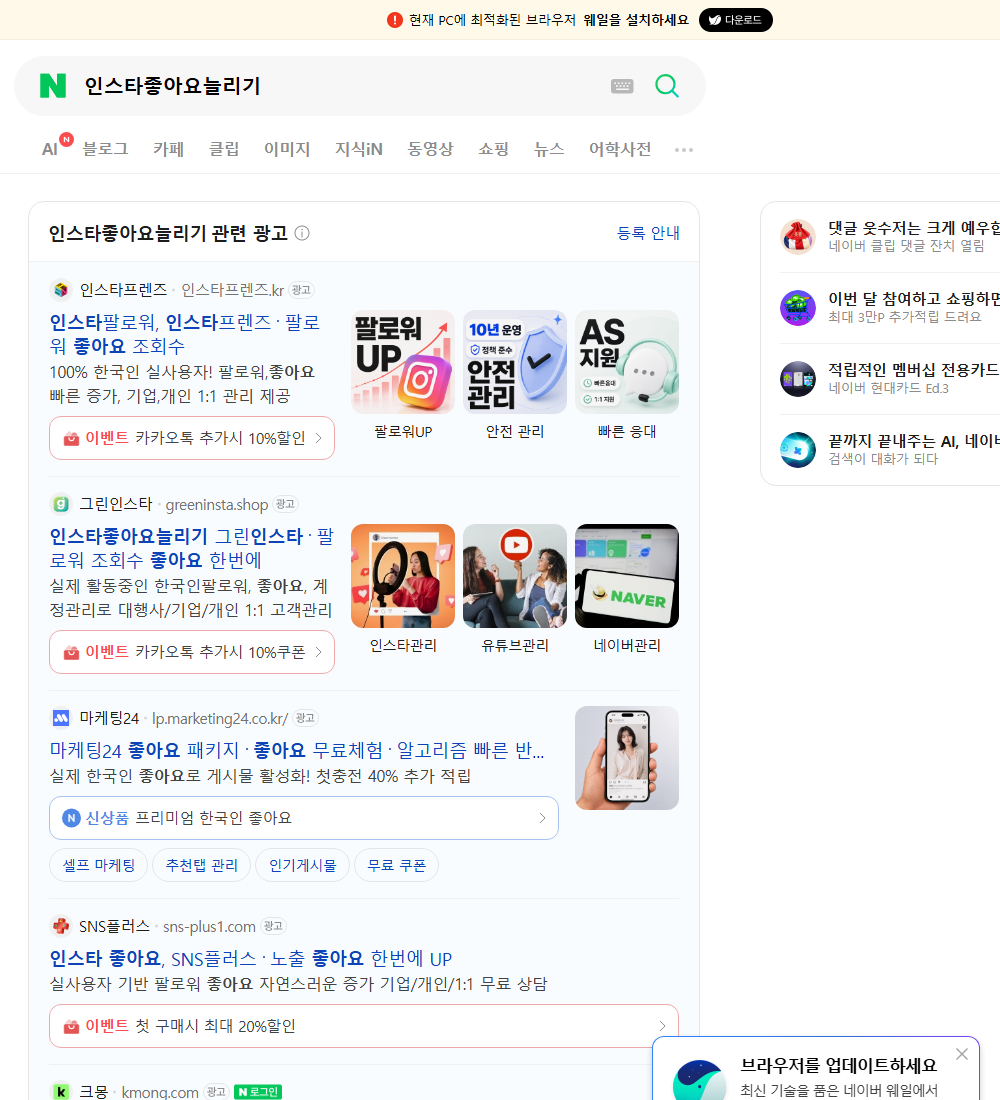Open the 카카오톡 추가시 10%쿠폰 event banner
The image size is (1000, 1100).
192,652
